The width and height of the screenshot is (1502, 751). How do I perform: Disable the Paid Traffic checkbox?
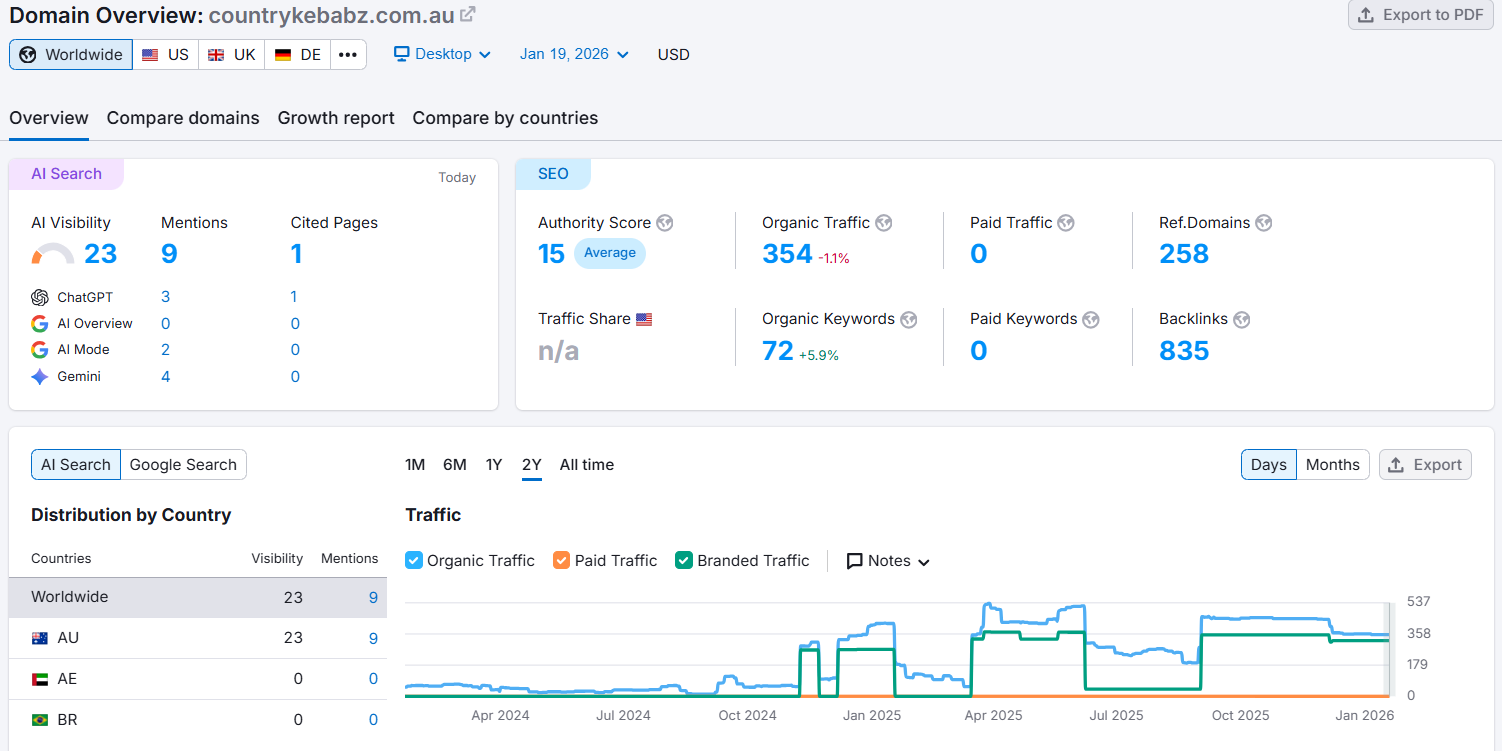(561, 560)
